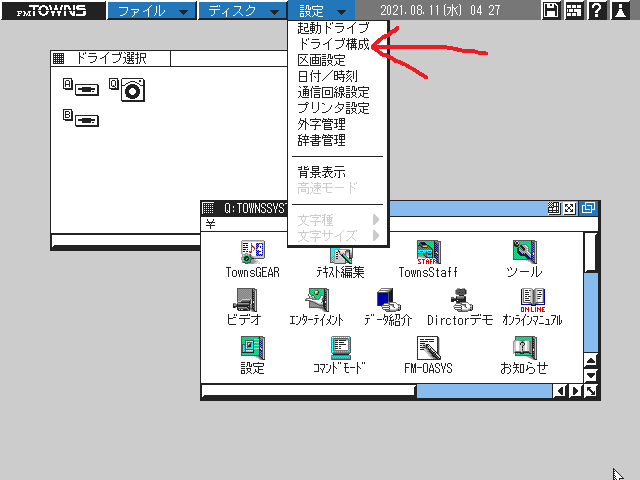Click the scroll left arrow in Q:TOWNSSYS window
Screen dimensions: 640x480
tap(560, 391)
